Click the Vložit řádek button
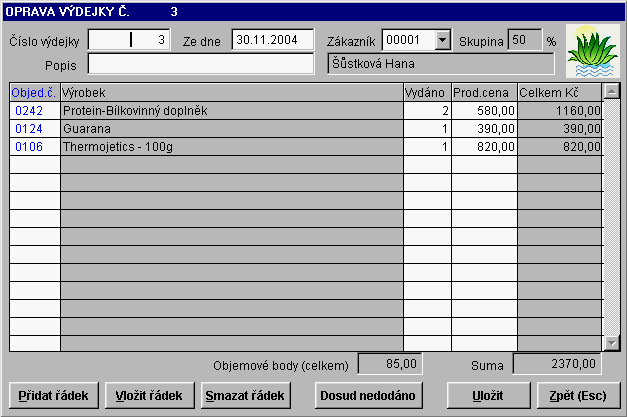 click(149, 395)
